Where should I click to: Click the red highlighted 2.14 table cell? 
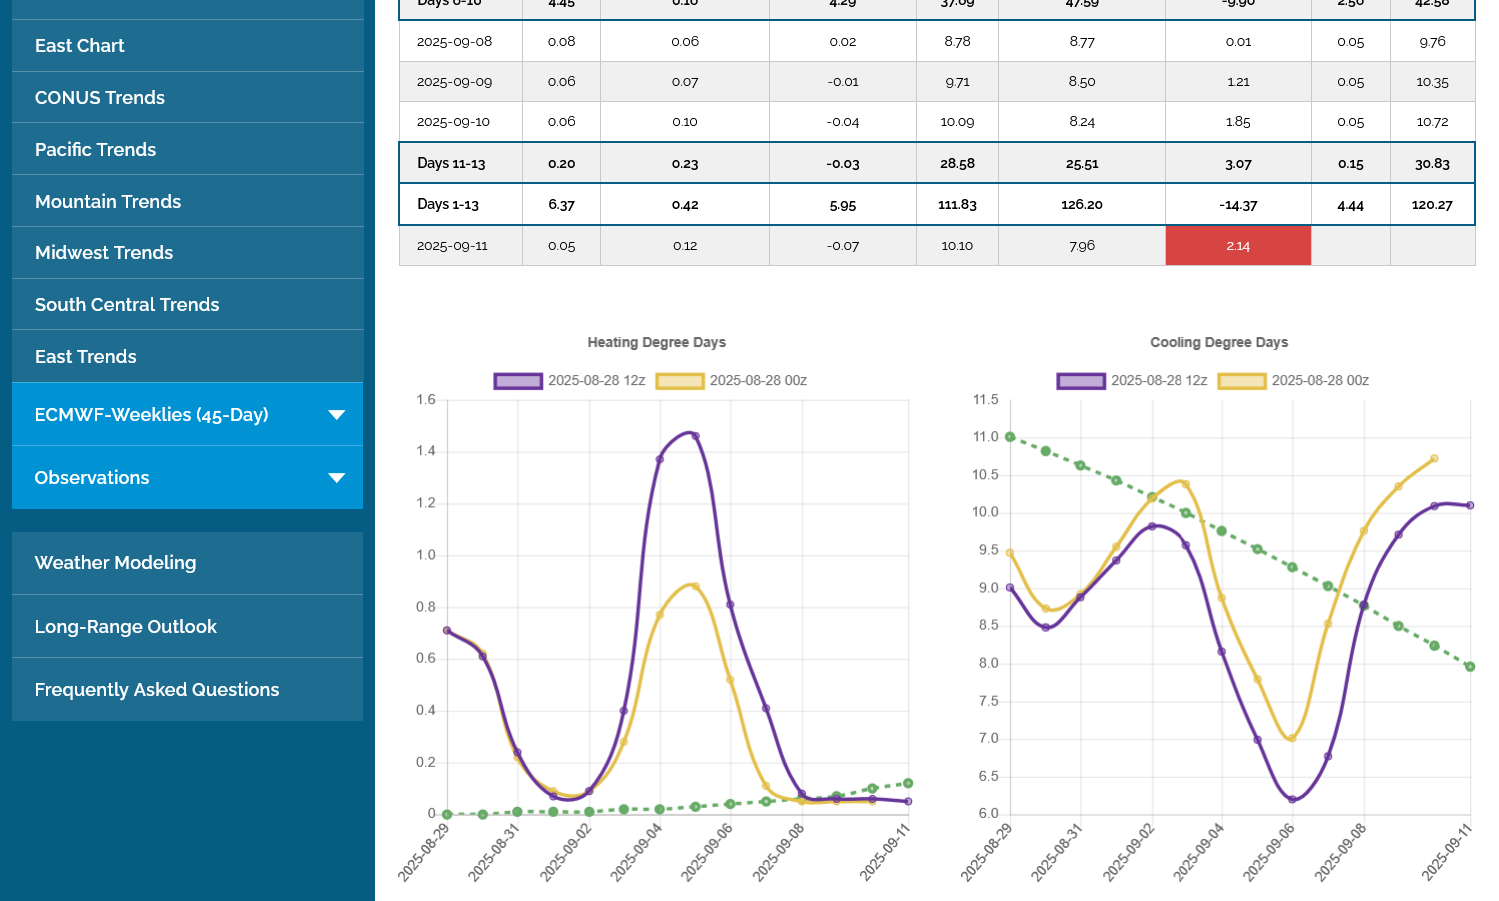coord(1238,246)
